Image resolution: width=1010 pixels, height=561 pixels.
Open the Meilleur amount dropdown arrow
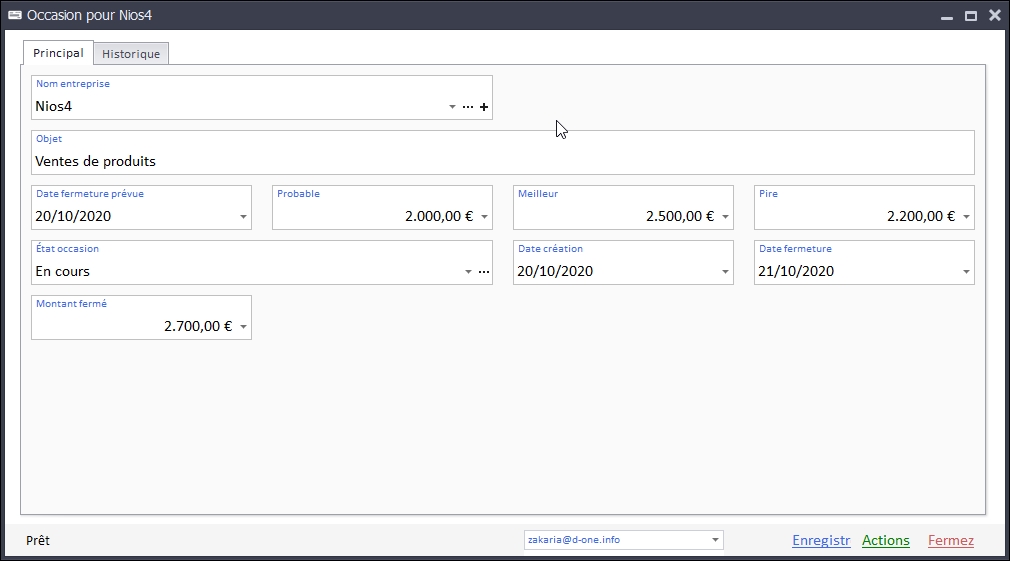(x=725, y=217)
